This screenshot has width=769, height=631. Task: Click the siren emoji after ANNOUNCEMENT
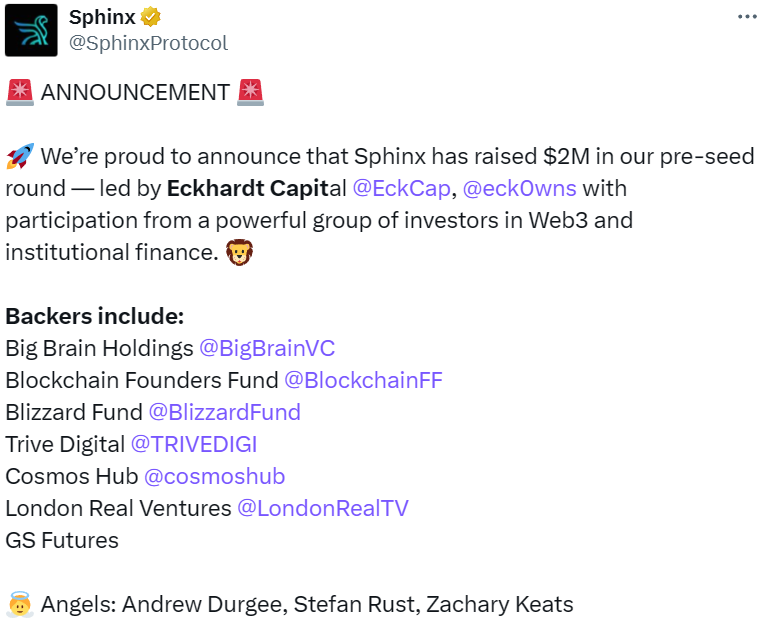point(251,93)
